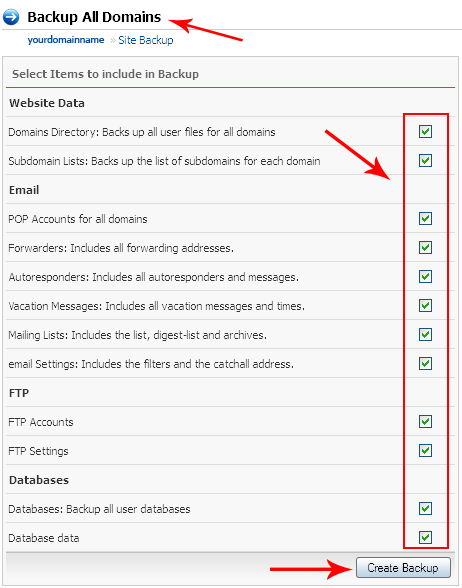The width and height of the screenshot is (462, 588).
Task: Uncheck the Domains Directory checkbox
Action: 425,132
